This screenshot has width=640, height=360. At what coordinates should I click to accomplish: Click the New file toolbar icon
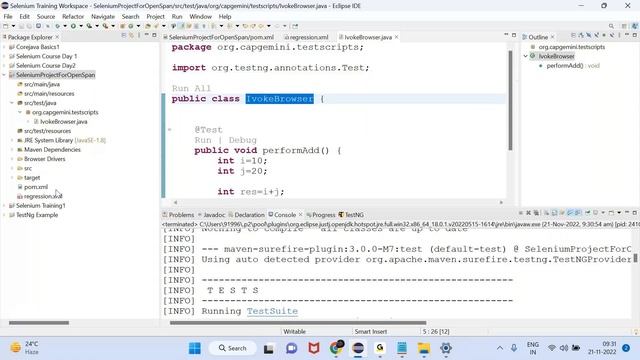pyautogui.click(x=5, y=26)
